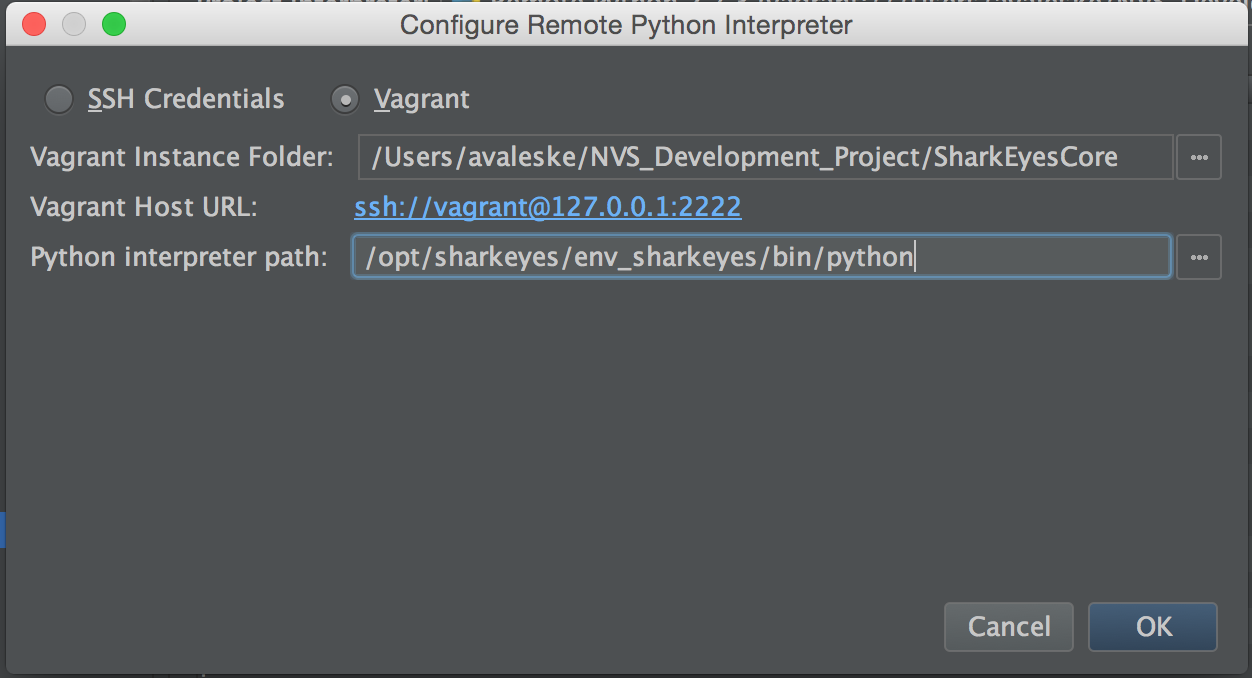Screen dimensions: 1252x678
Task: Click the red close window button
Action: pyautogui.click(x=33, y=24)
